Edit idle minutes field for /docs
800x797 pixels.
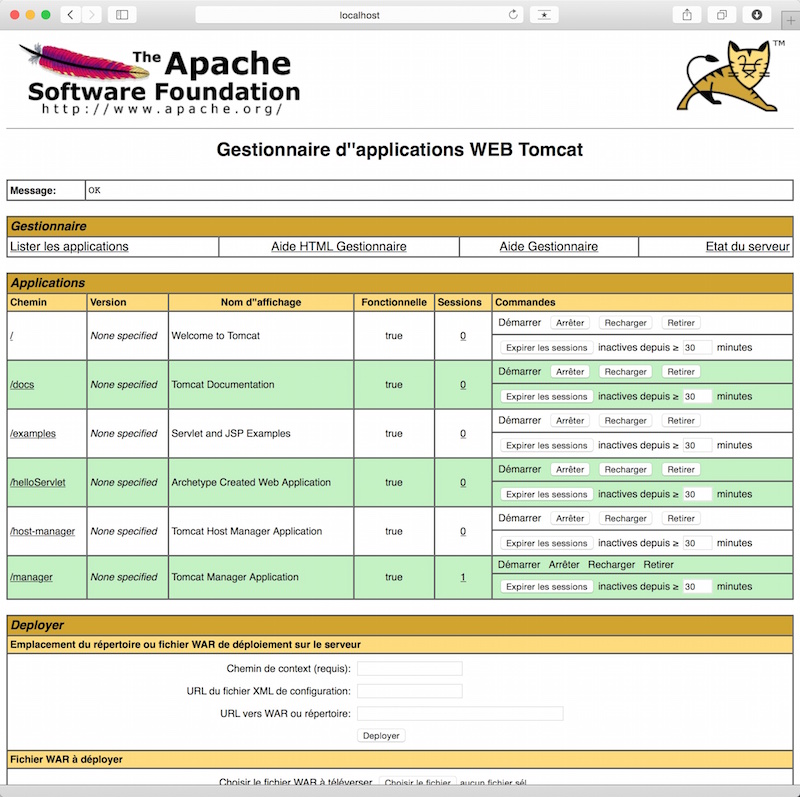[x=697, y=397]
